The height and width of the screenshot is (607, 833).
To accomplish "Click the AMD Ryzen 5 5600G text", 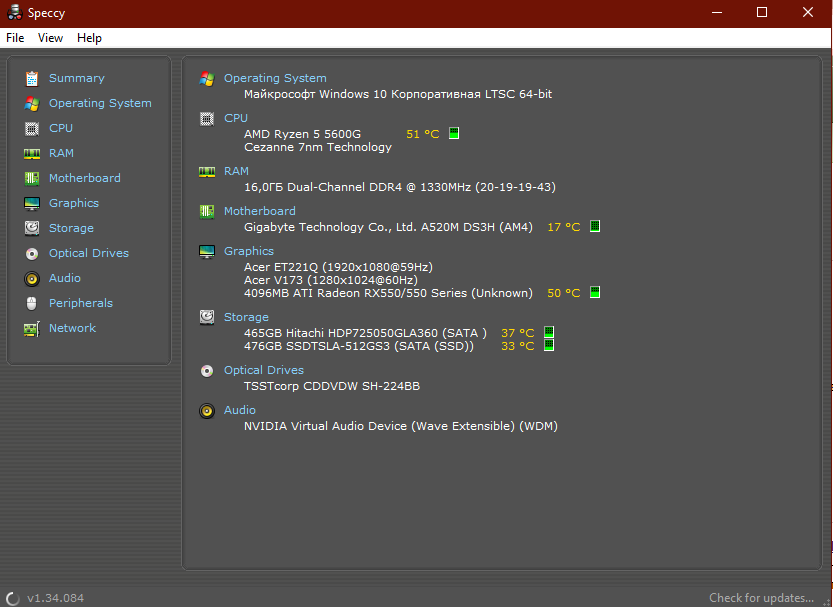I will click(302, 134).
